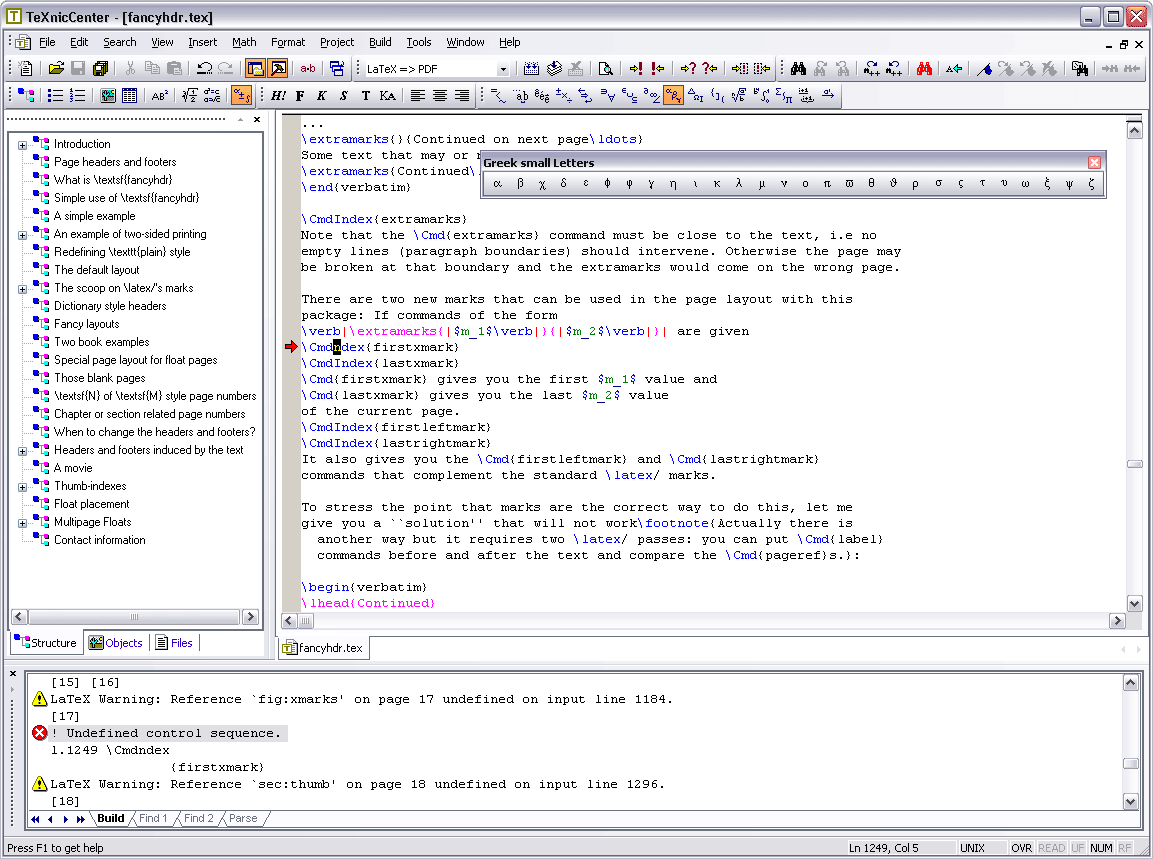Open the Build menu

point(380,42)
